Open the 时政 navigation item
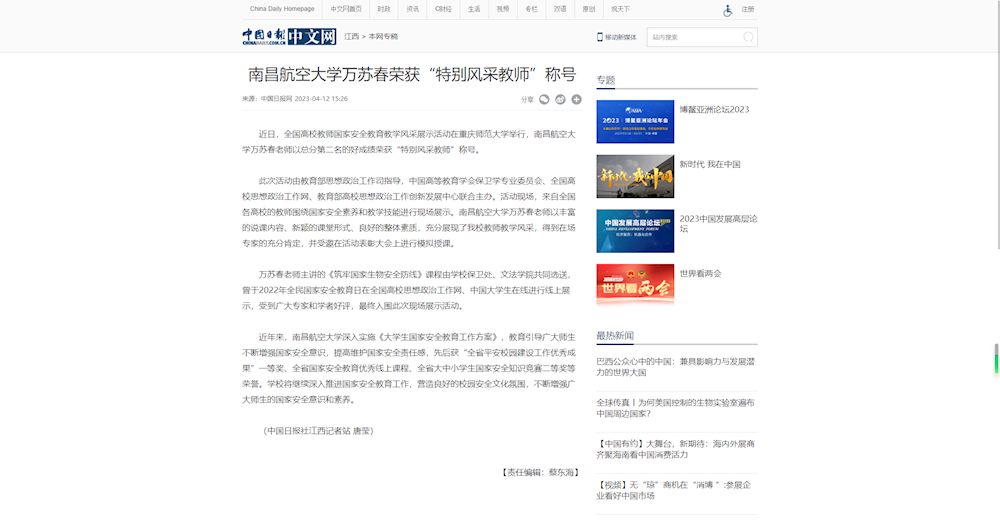The width and height of the screenshot is (1000, 520). click(384, 9)
